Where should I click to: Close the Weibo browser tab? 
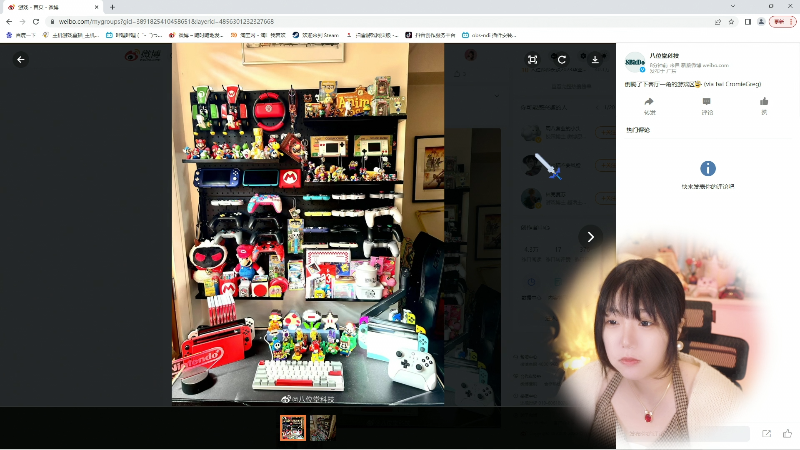click(96, 7)
